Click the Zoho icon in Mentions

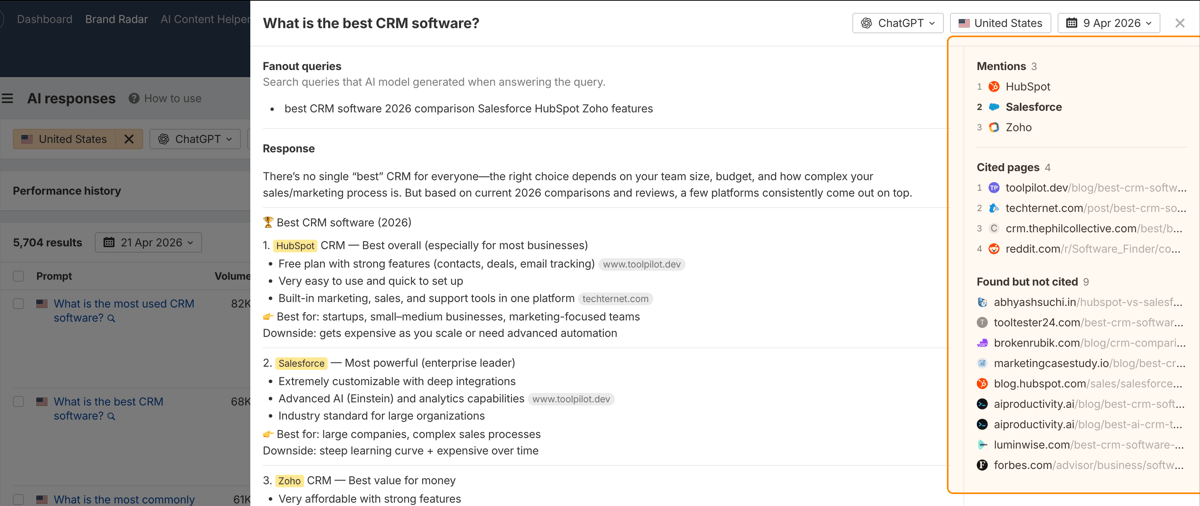tap(994, 128)
